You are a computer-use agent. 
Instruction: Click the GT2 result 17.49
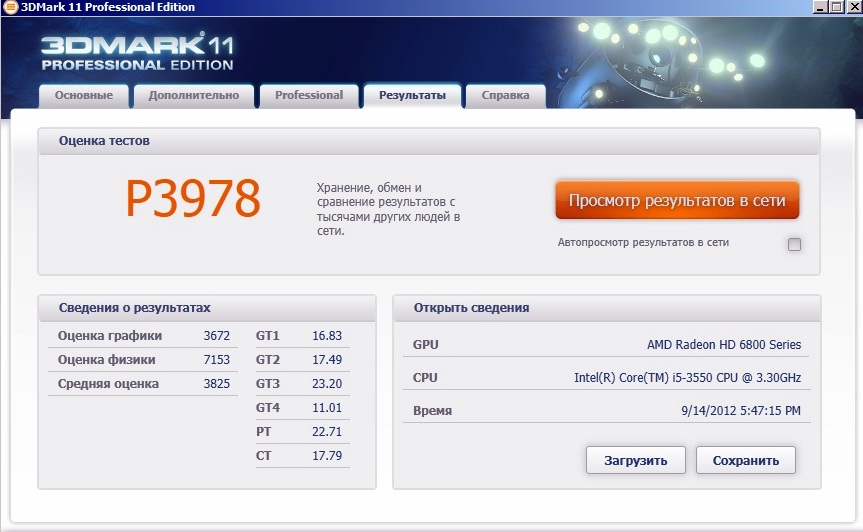(x=327, y=360)
